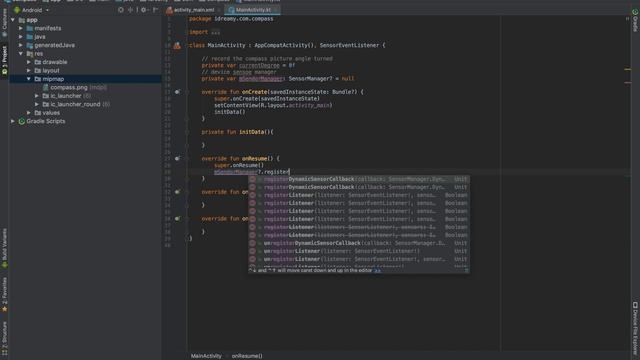640x360 pixels.
Task: Click the scroll-from-source target icon in Project panel
Action: 121,10
